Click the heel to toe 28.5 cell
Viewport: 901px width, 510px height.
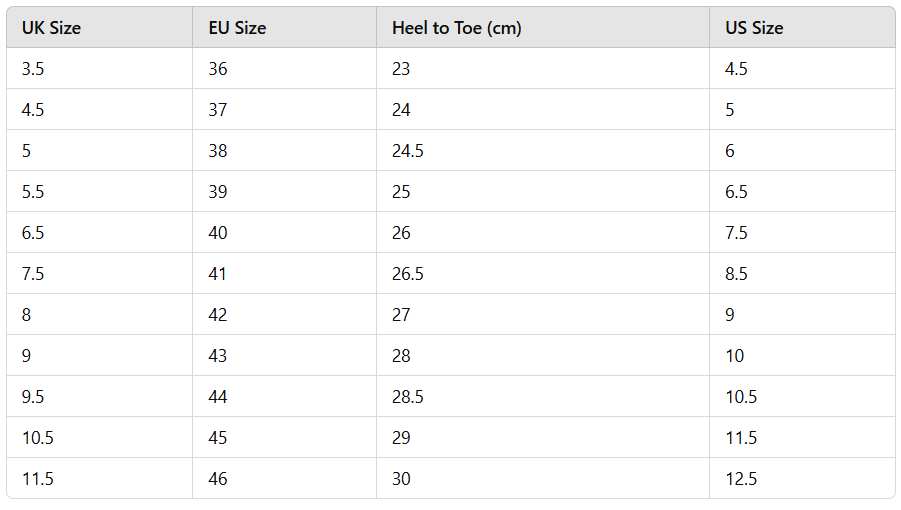408,397
